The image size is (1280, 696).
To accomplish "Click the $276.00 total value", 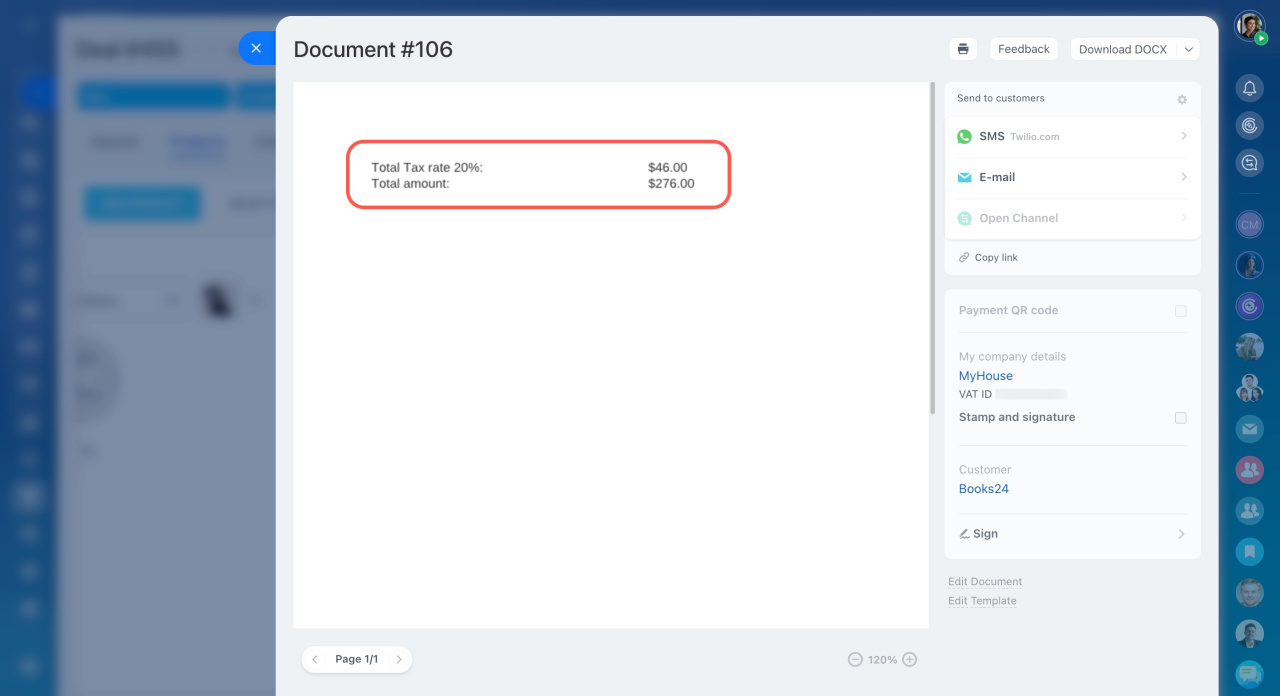I will [671, 184].
